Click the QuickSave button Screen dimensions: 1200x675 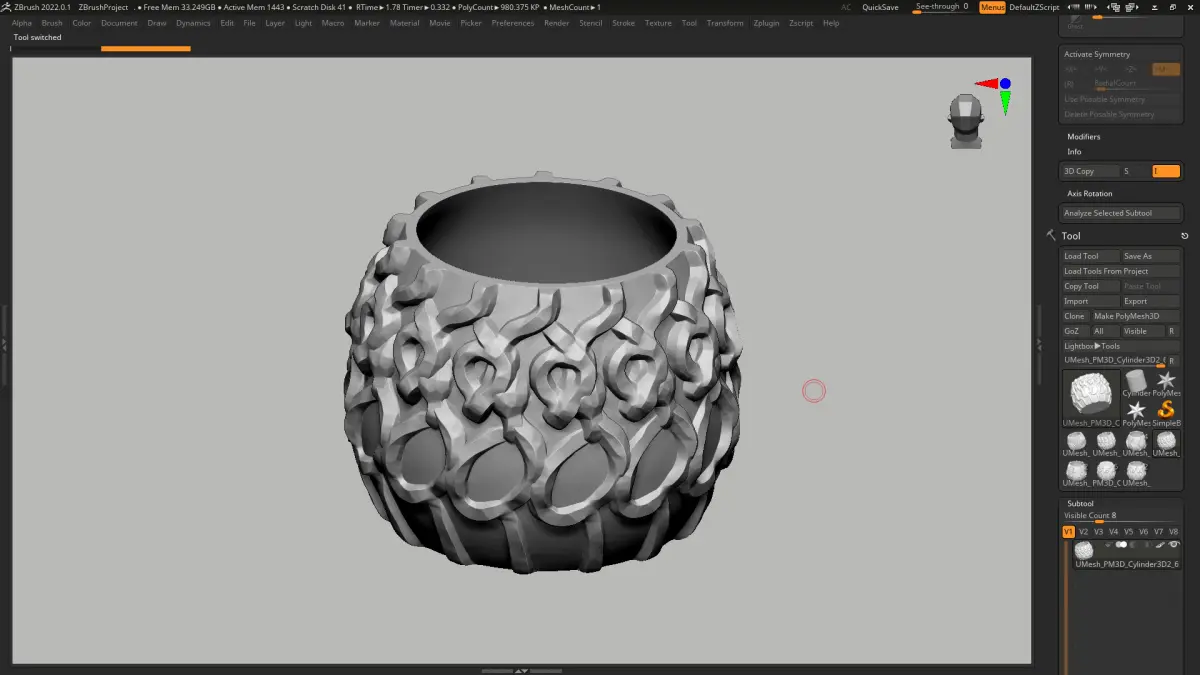point(880,7)
